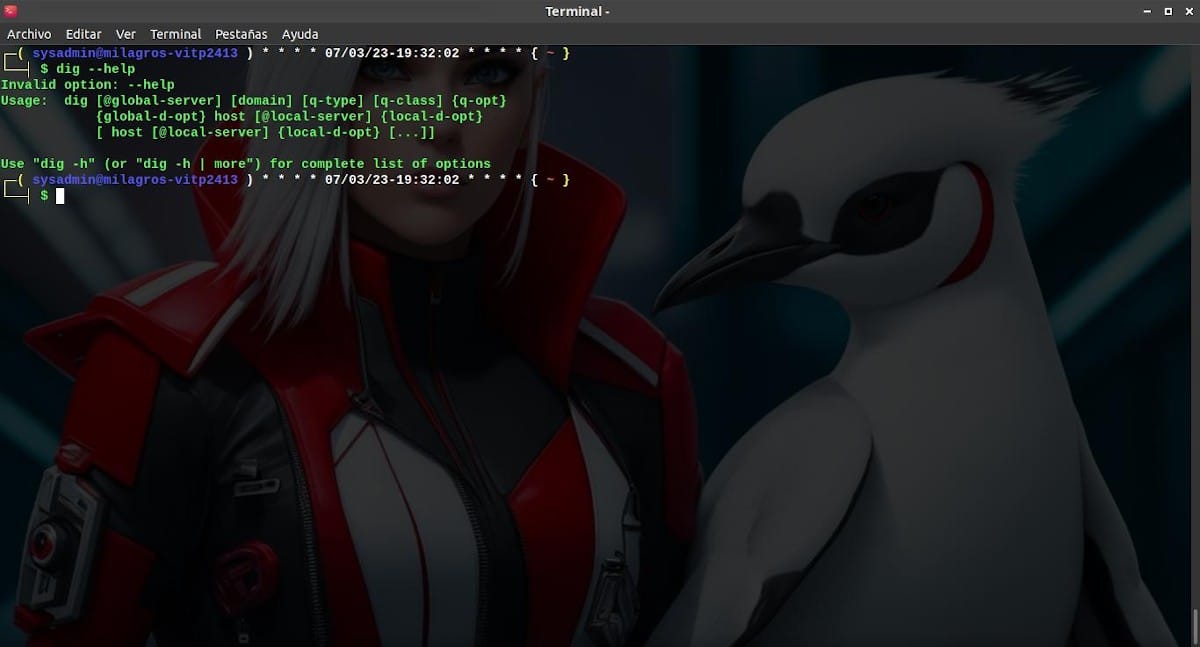The image size is (1200, 647).
Task: Open the Ayuda menu
Action: (x=300, y=34)
